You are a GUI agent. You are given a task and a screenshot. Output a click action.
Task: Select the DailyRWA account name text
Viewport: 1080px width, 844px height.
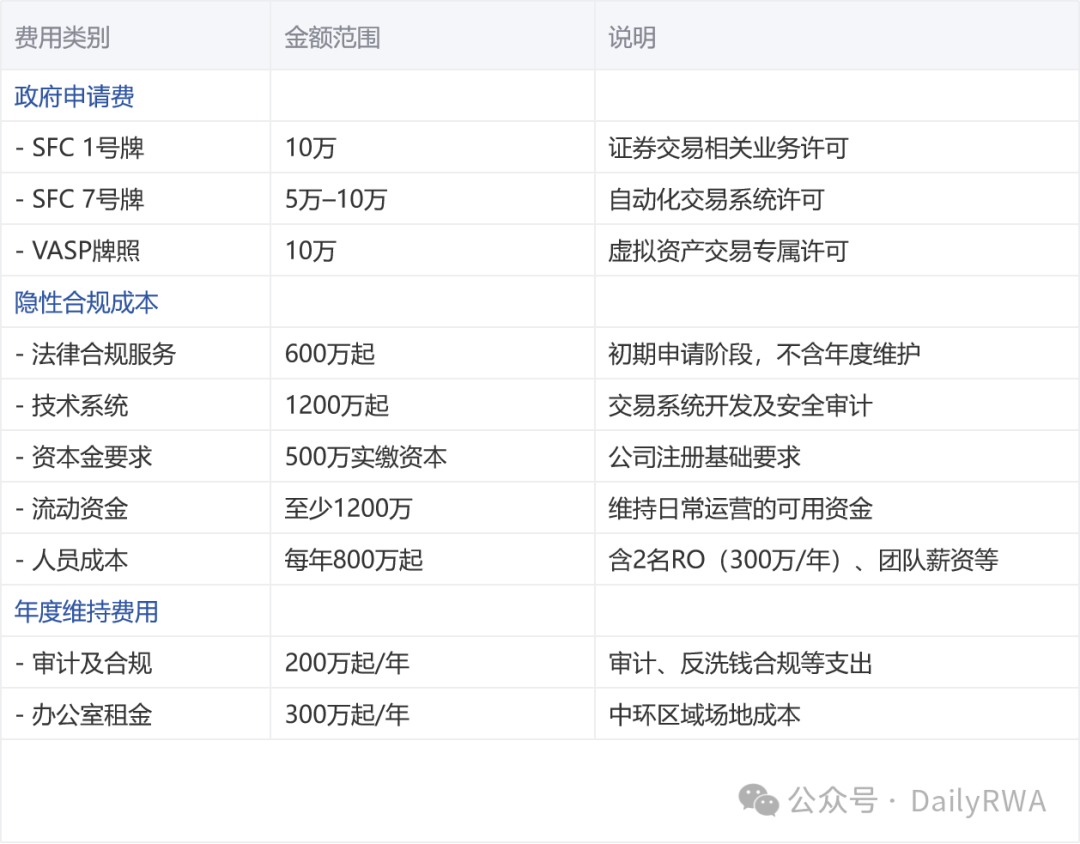pyautogui.click(x=974, y=800)
